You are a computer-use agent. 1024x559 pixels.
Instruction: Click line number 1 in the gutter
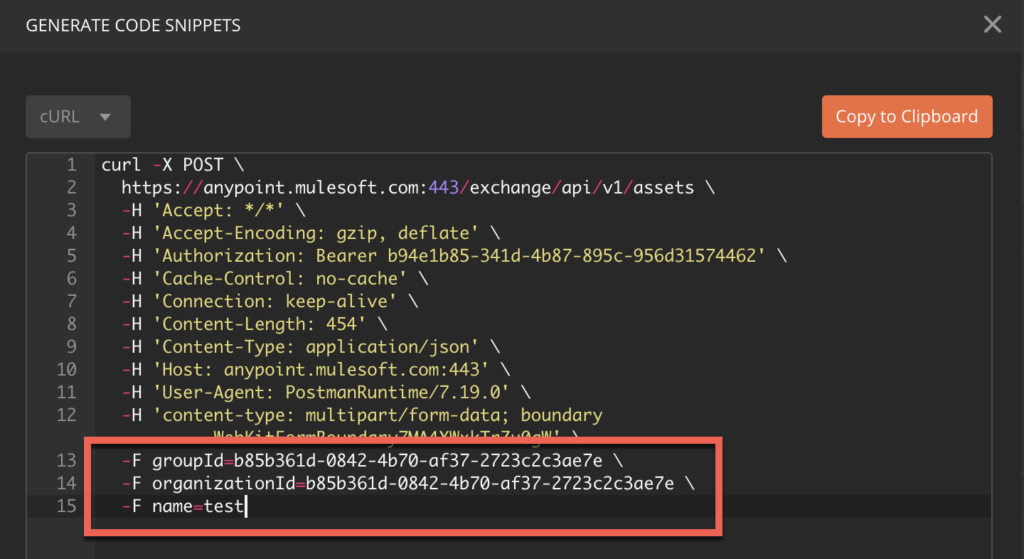coord(71,165)
